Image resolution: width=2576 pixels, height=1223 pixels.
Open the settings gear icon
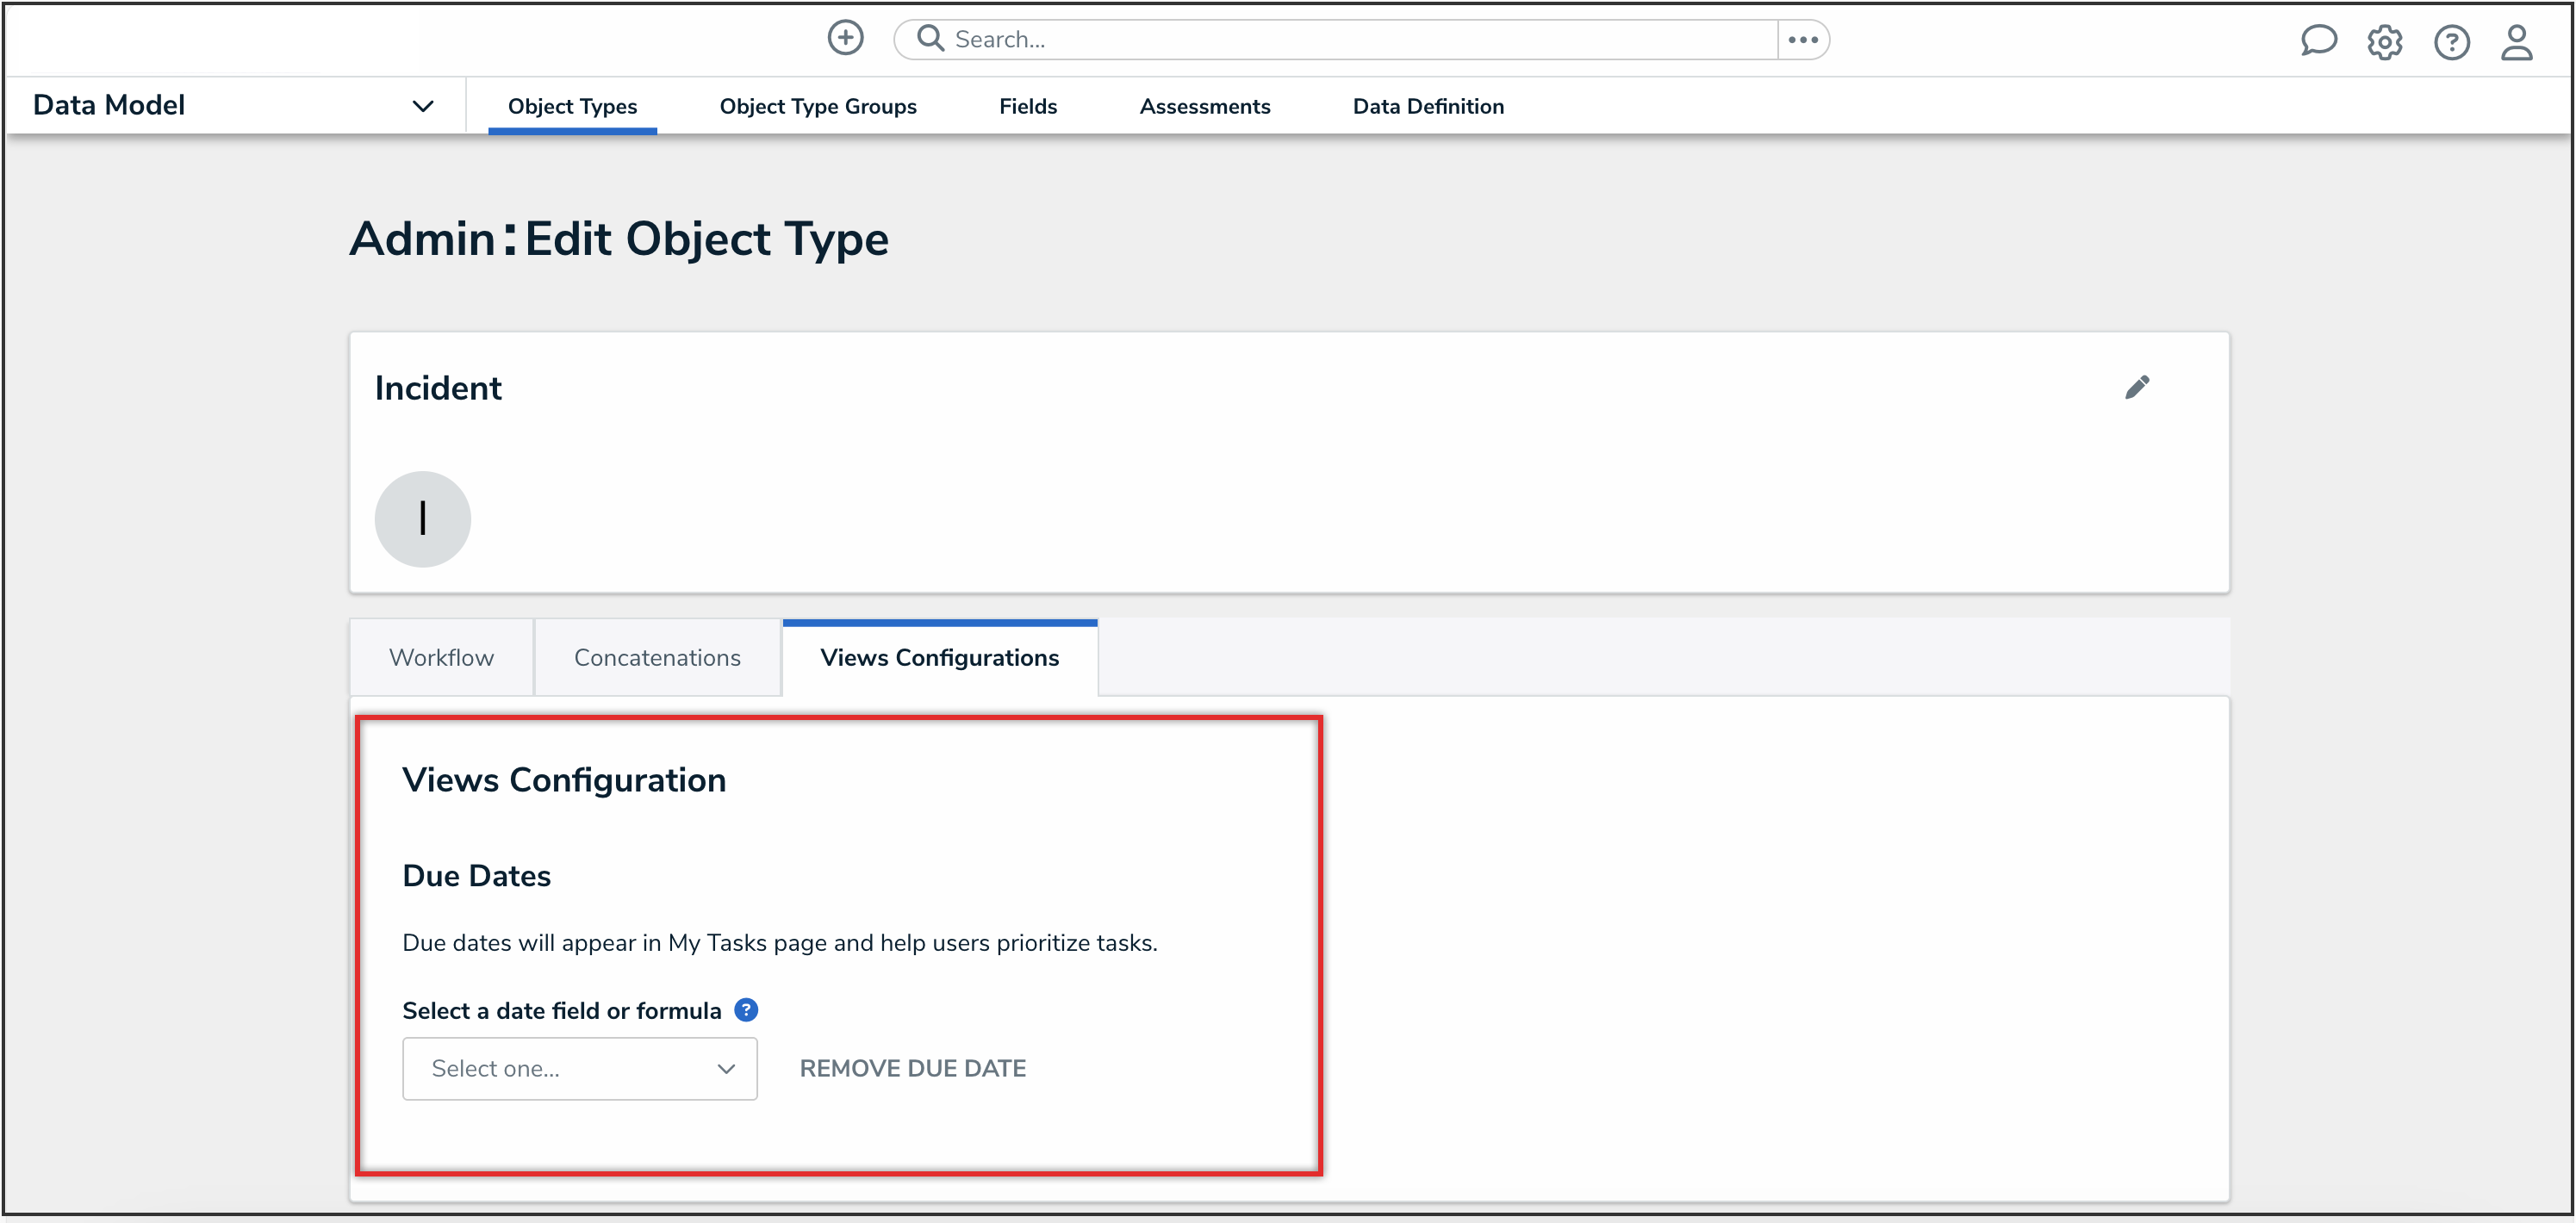tap(2384, 42)
